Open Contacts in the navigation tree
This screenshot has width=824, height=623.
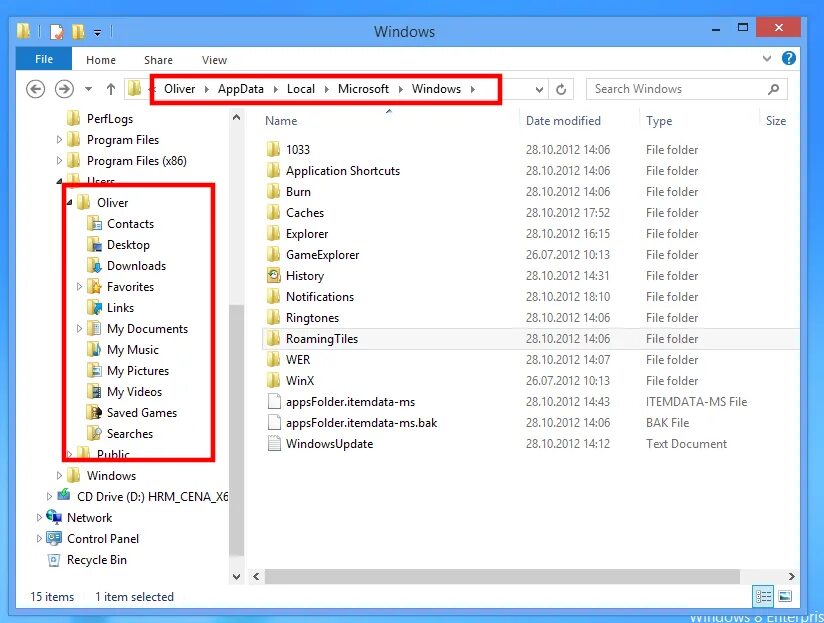(x=130, y=224)
